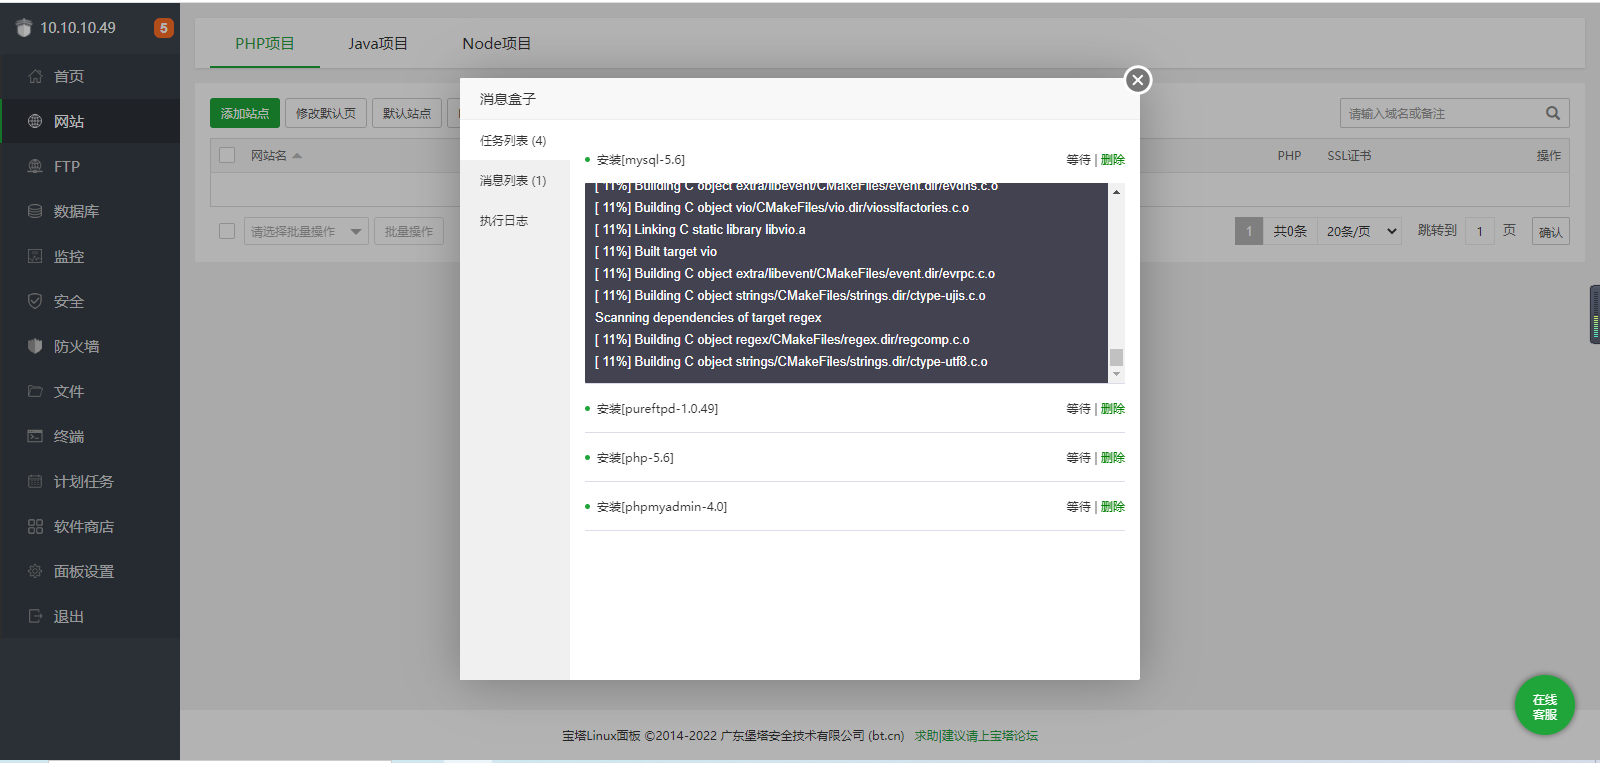
Task: Click the install log scrollbar down arrow
Action: point(1117,374)
